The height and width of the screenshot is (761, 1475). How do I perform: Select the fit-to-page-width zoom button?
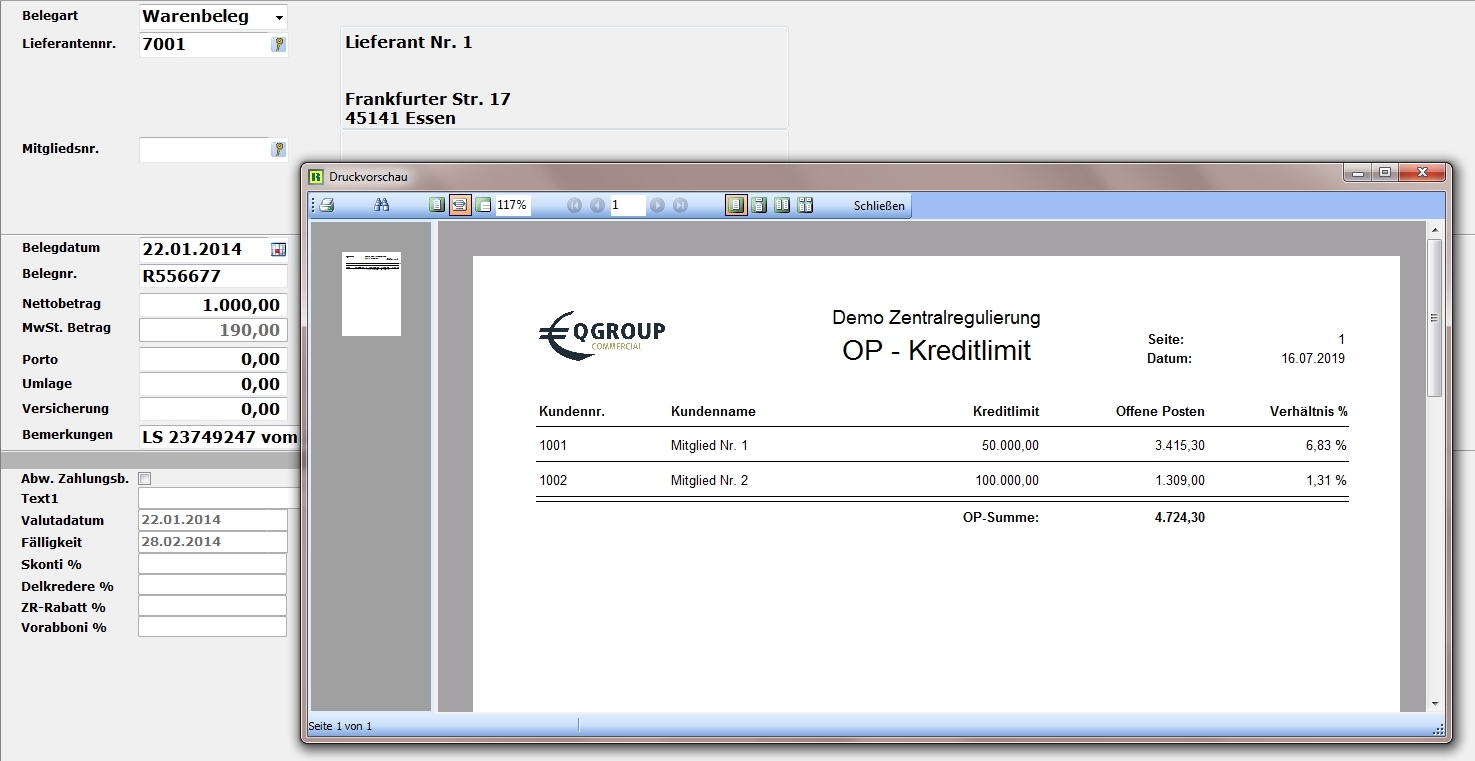(x=460, y=205)
